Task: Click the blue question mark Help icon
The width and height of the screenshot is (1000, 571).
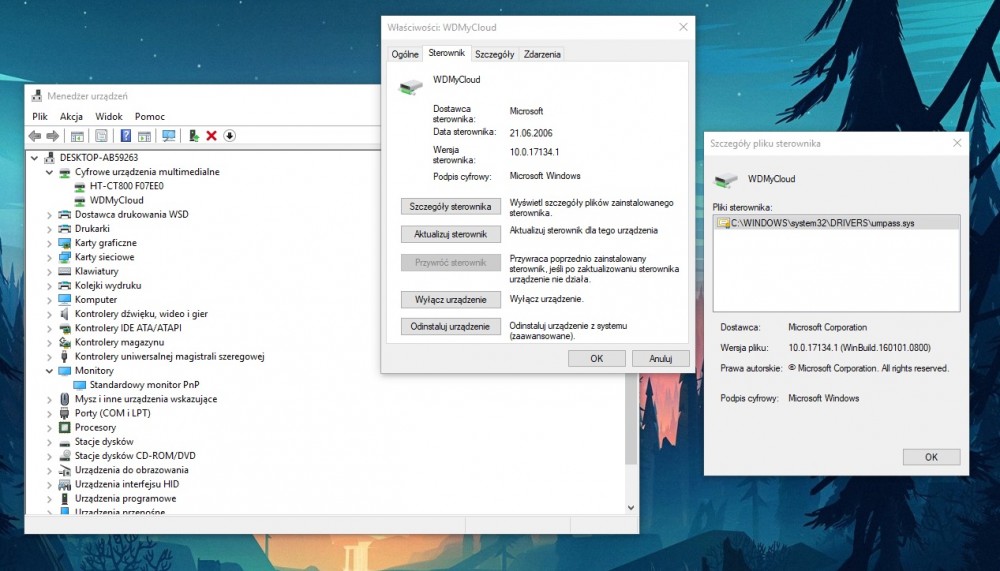Action: [126, 136]
